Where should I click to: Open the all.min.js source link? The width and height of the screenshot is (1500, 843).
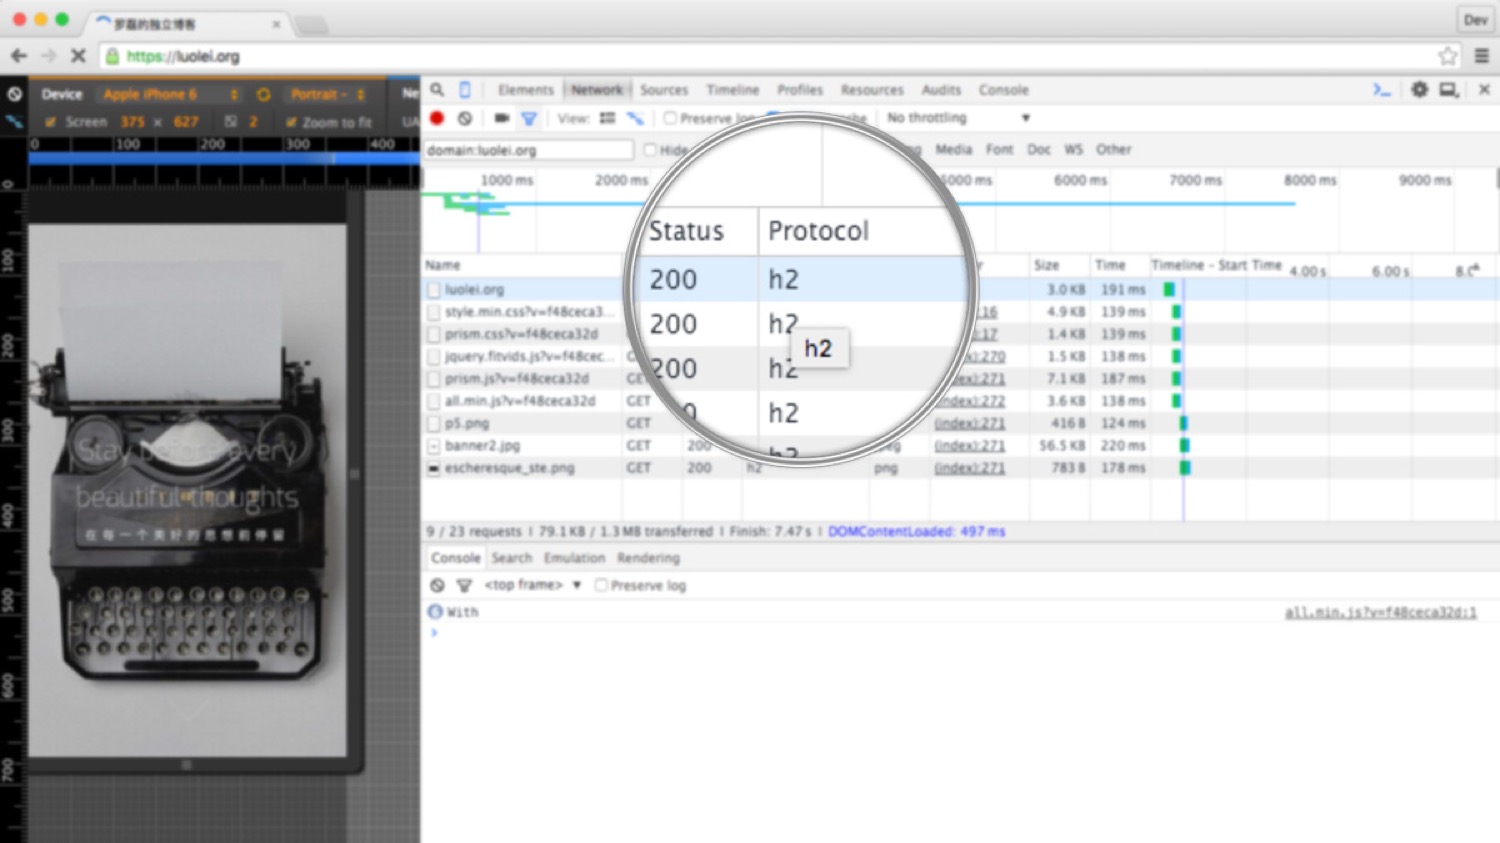[x=1380, y=612]
